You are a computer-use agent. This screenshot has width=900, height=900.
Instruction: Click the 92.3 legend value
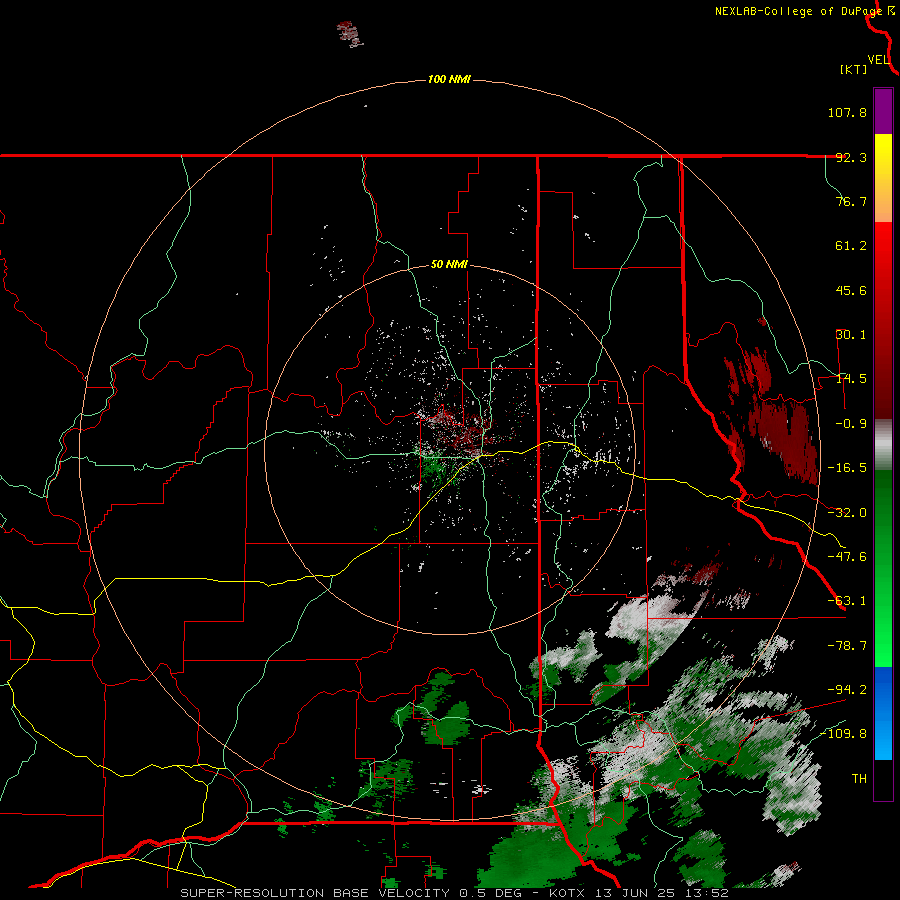click(x=851, y=157)
